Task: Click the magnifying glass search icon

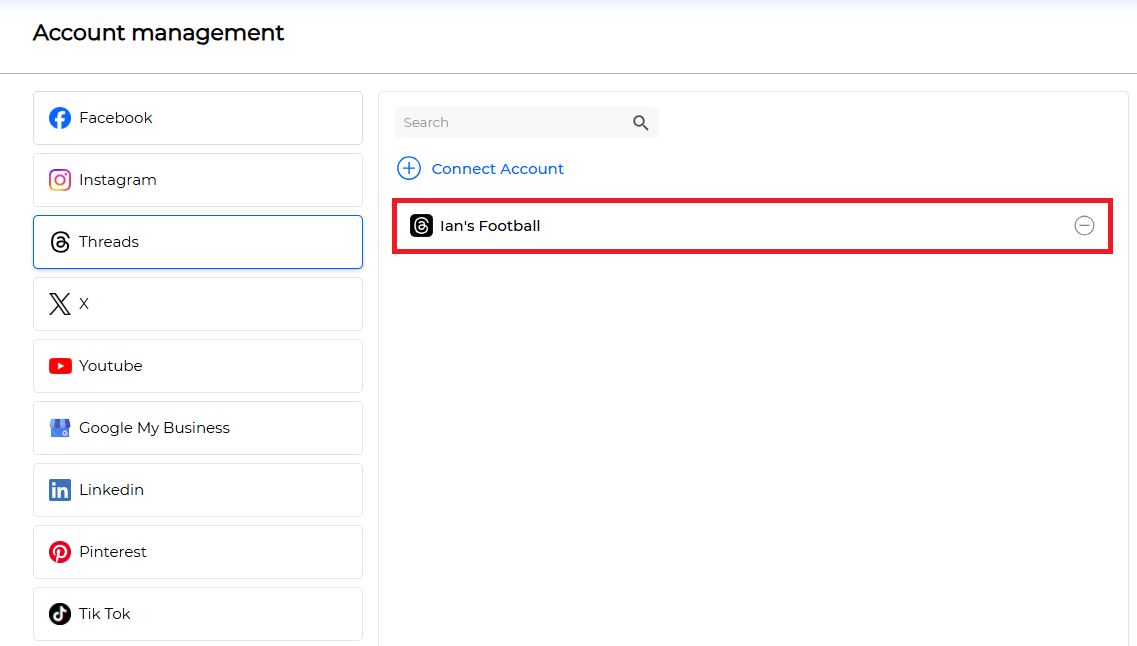Action: tap(640, 123)
